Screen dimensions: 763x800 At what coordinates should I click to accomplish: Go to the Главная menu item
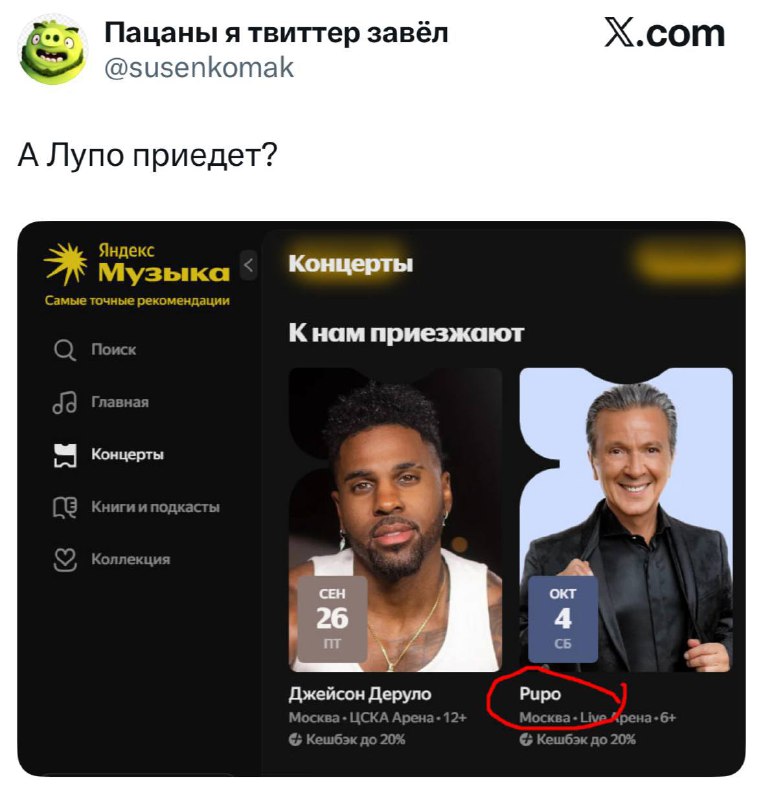(120, 403)
